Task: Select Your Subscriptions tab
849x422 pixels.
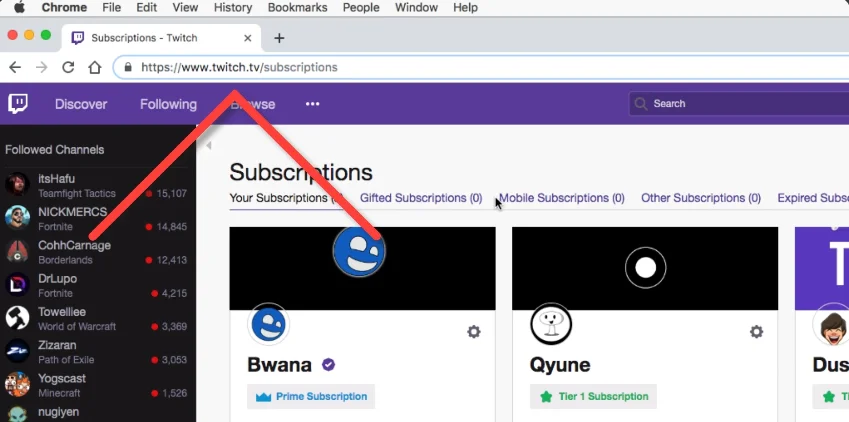Action: [x=286, y=198]
